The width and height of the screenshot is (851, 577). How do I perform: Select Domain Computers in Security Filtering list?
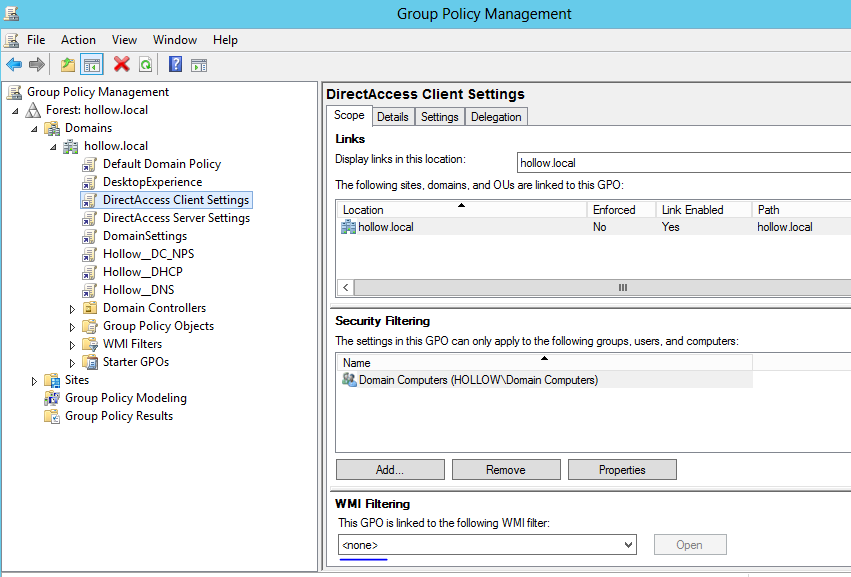tap(478, 380)
